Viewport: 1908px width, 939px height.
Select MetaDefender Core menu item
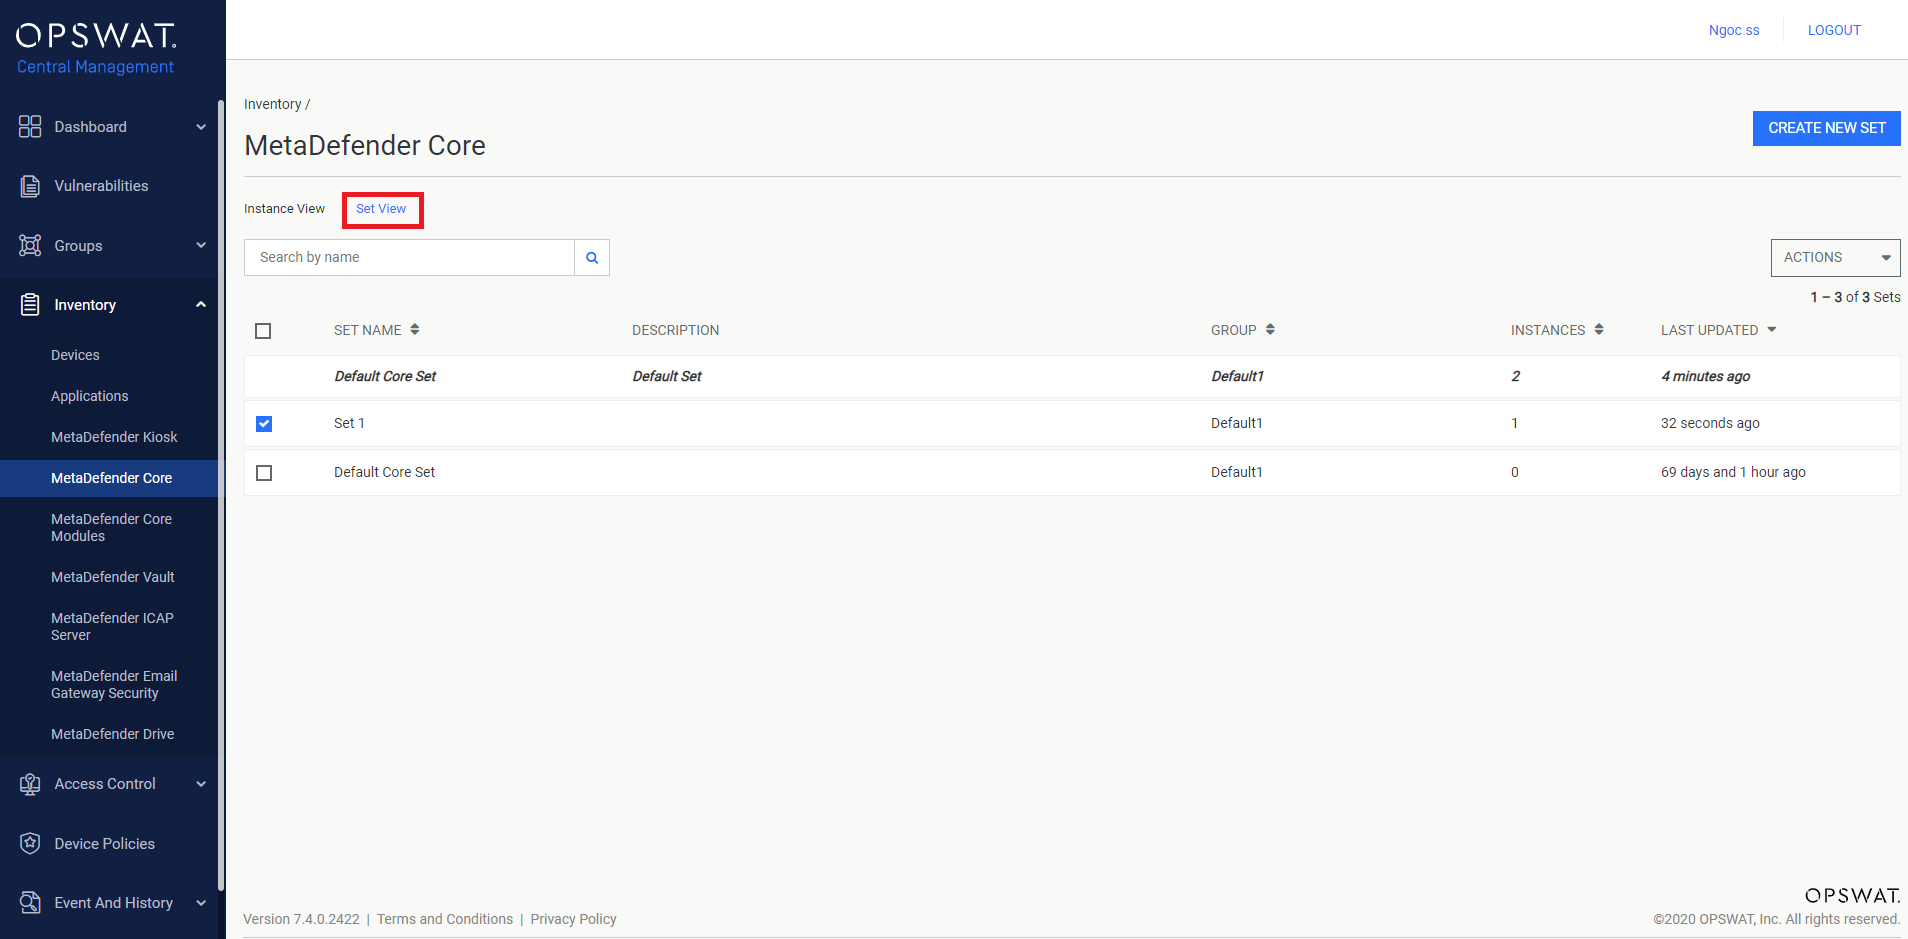pos(111,478)
